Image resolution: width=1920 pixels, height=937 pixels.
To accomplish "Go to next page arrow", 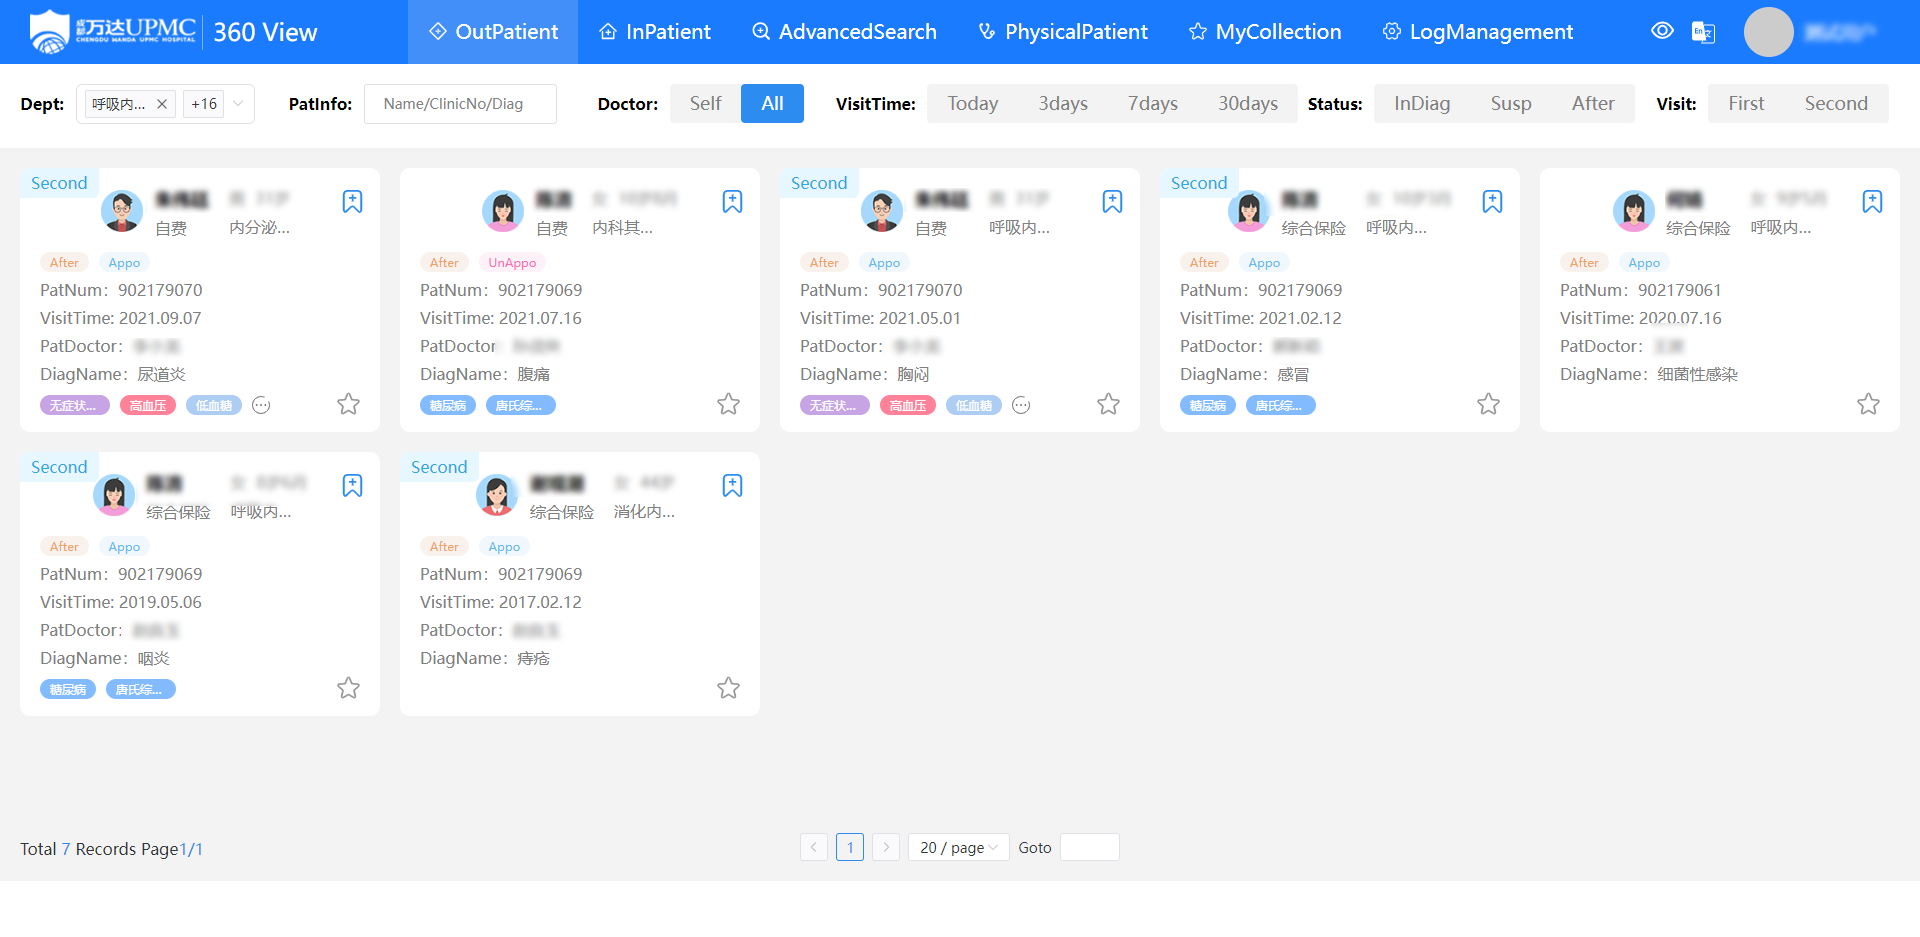I will (886, 847).
